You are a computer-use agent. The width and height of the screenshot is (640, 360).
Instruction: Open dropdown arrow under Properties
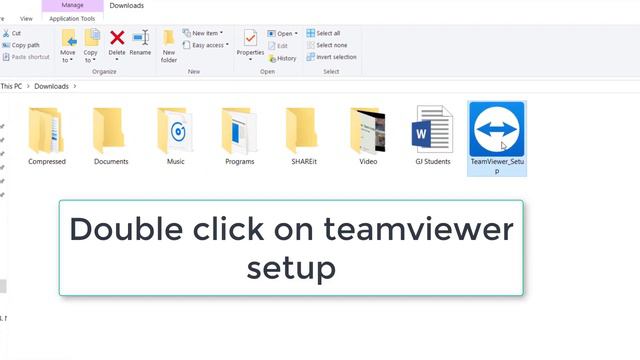(x=250, y=60)
